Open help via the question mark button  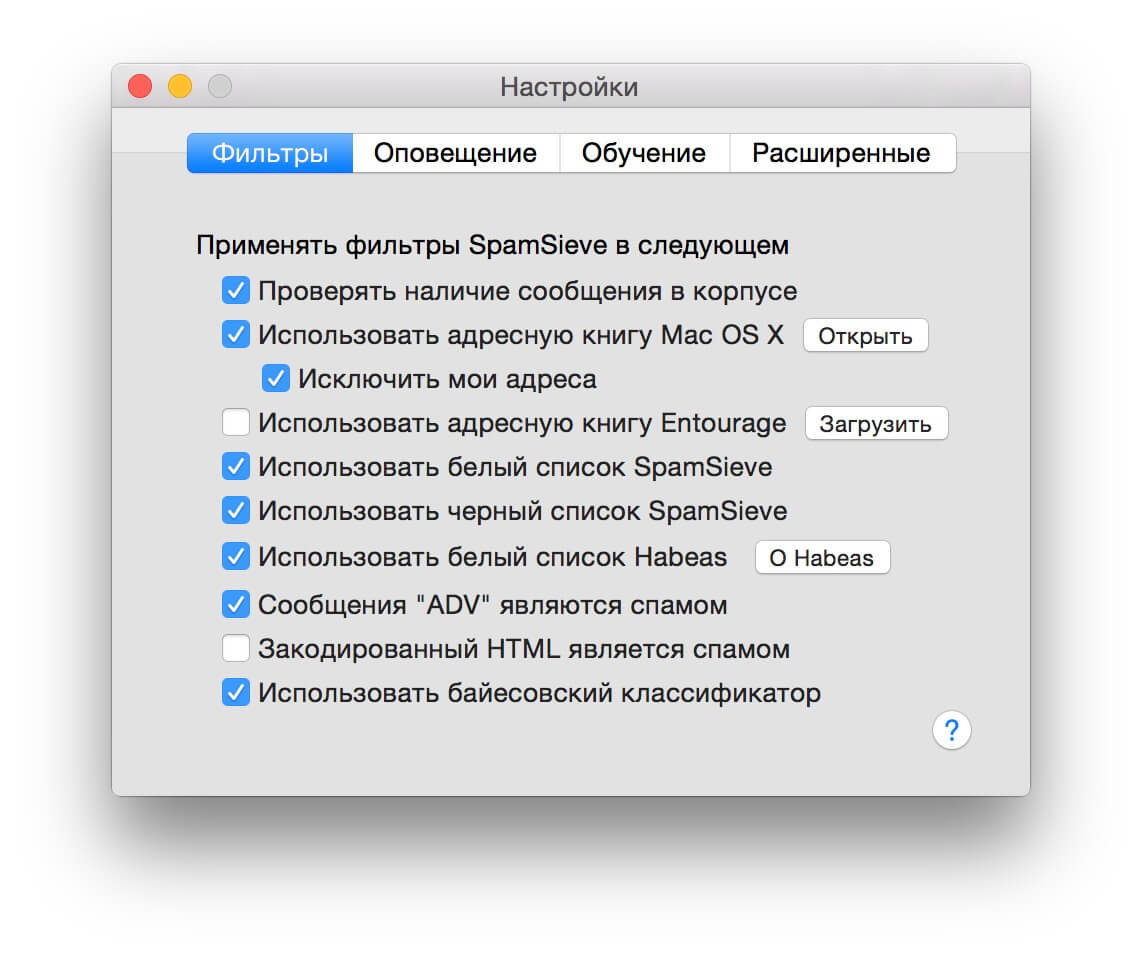coord(951,730)
